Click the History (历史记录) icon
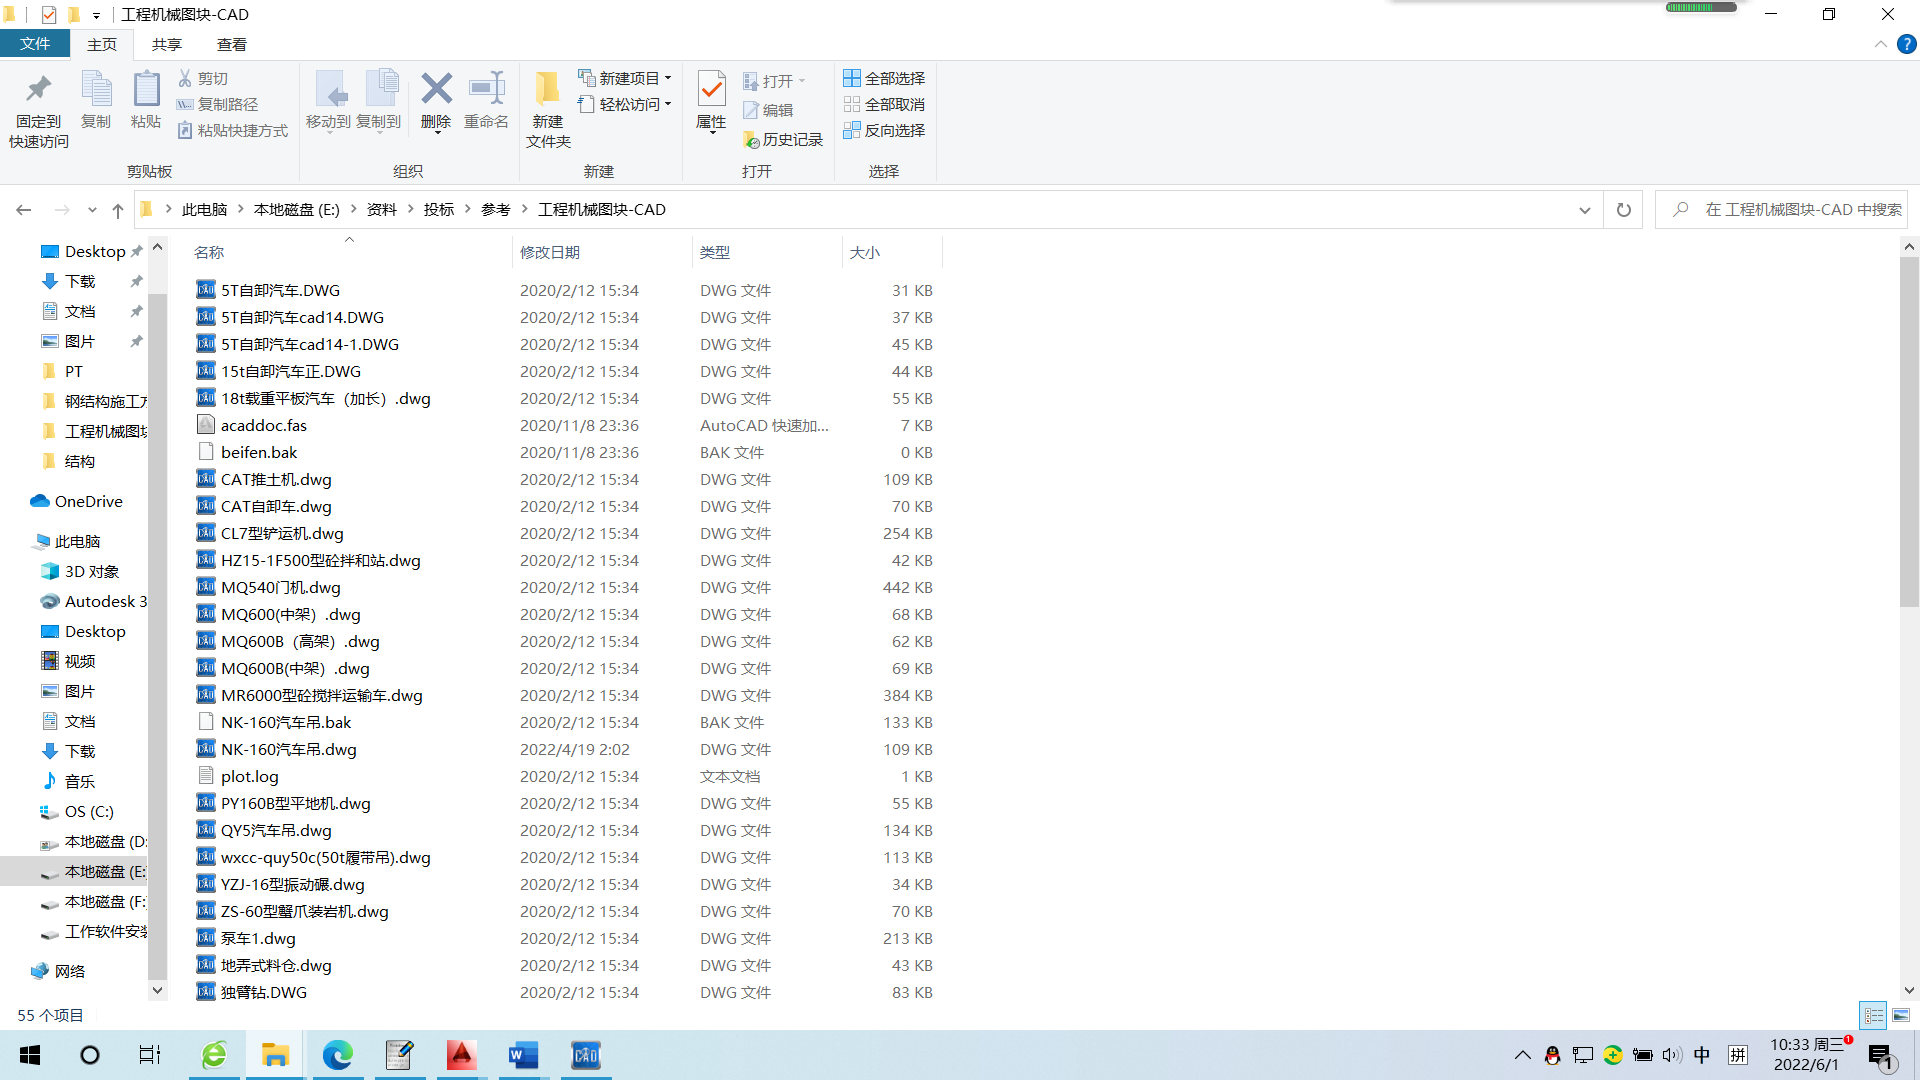The width and height of the screenshot is (1920, 1080). [x=752, y=140]
